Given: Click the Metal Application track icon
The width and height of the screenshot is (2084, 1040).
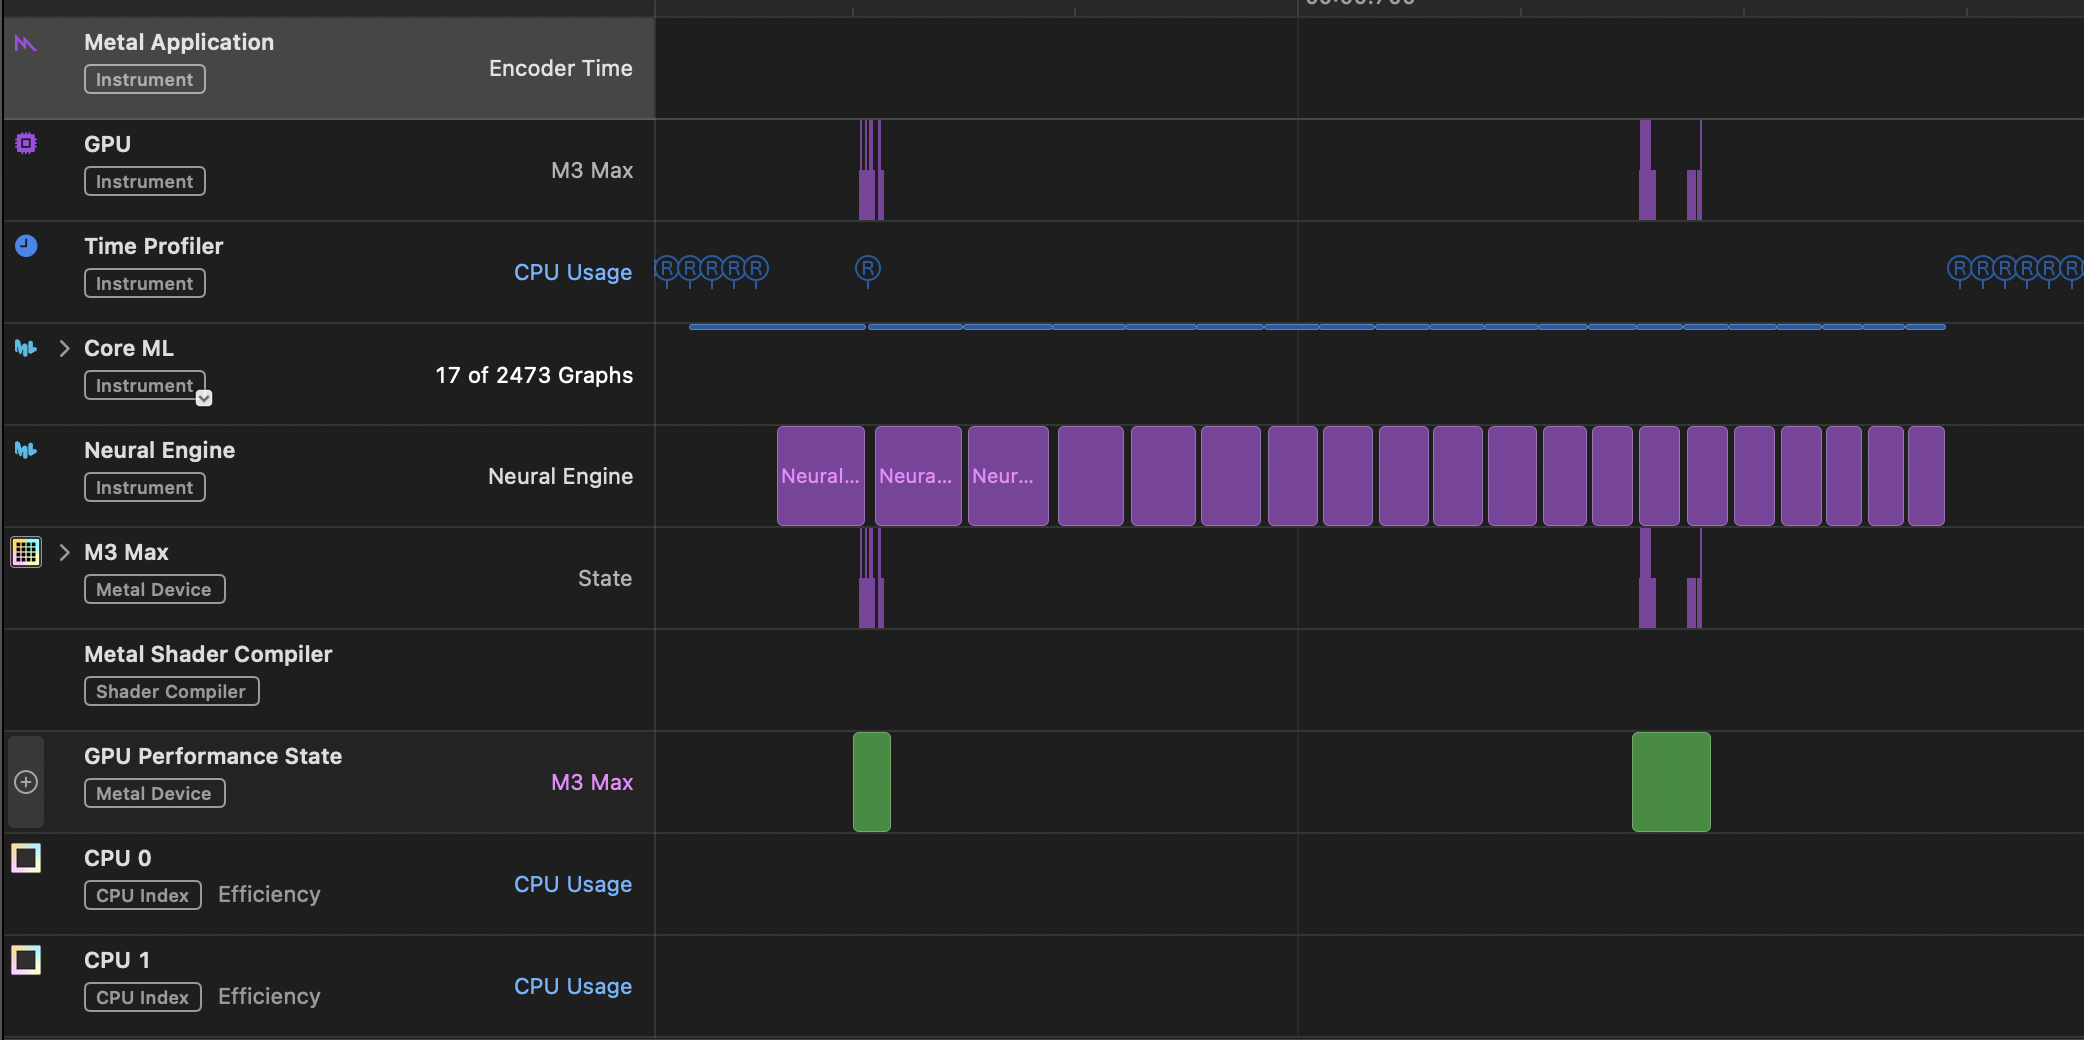Looking at the screenshot, I should coord(26,43).
